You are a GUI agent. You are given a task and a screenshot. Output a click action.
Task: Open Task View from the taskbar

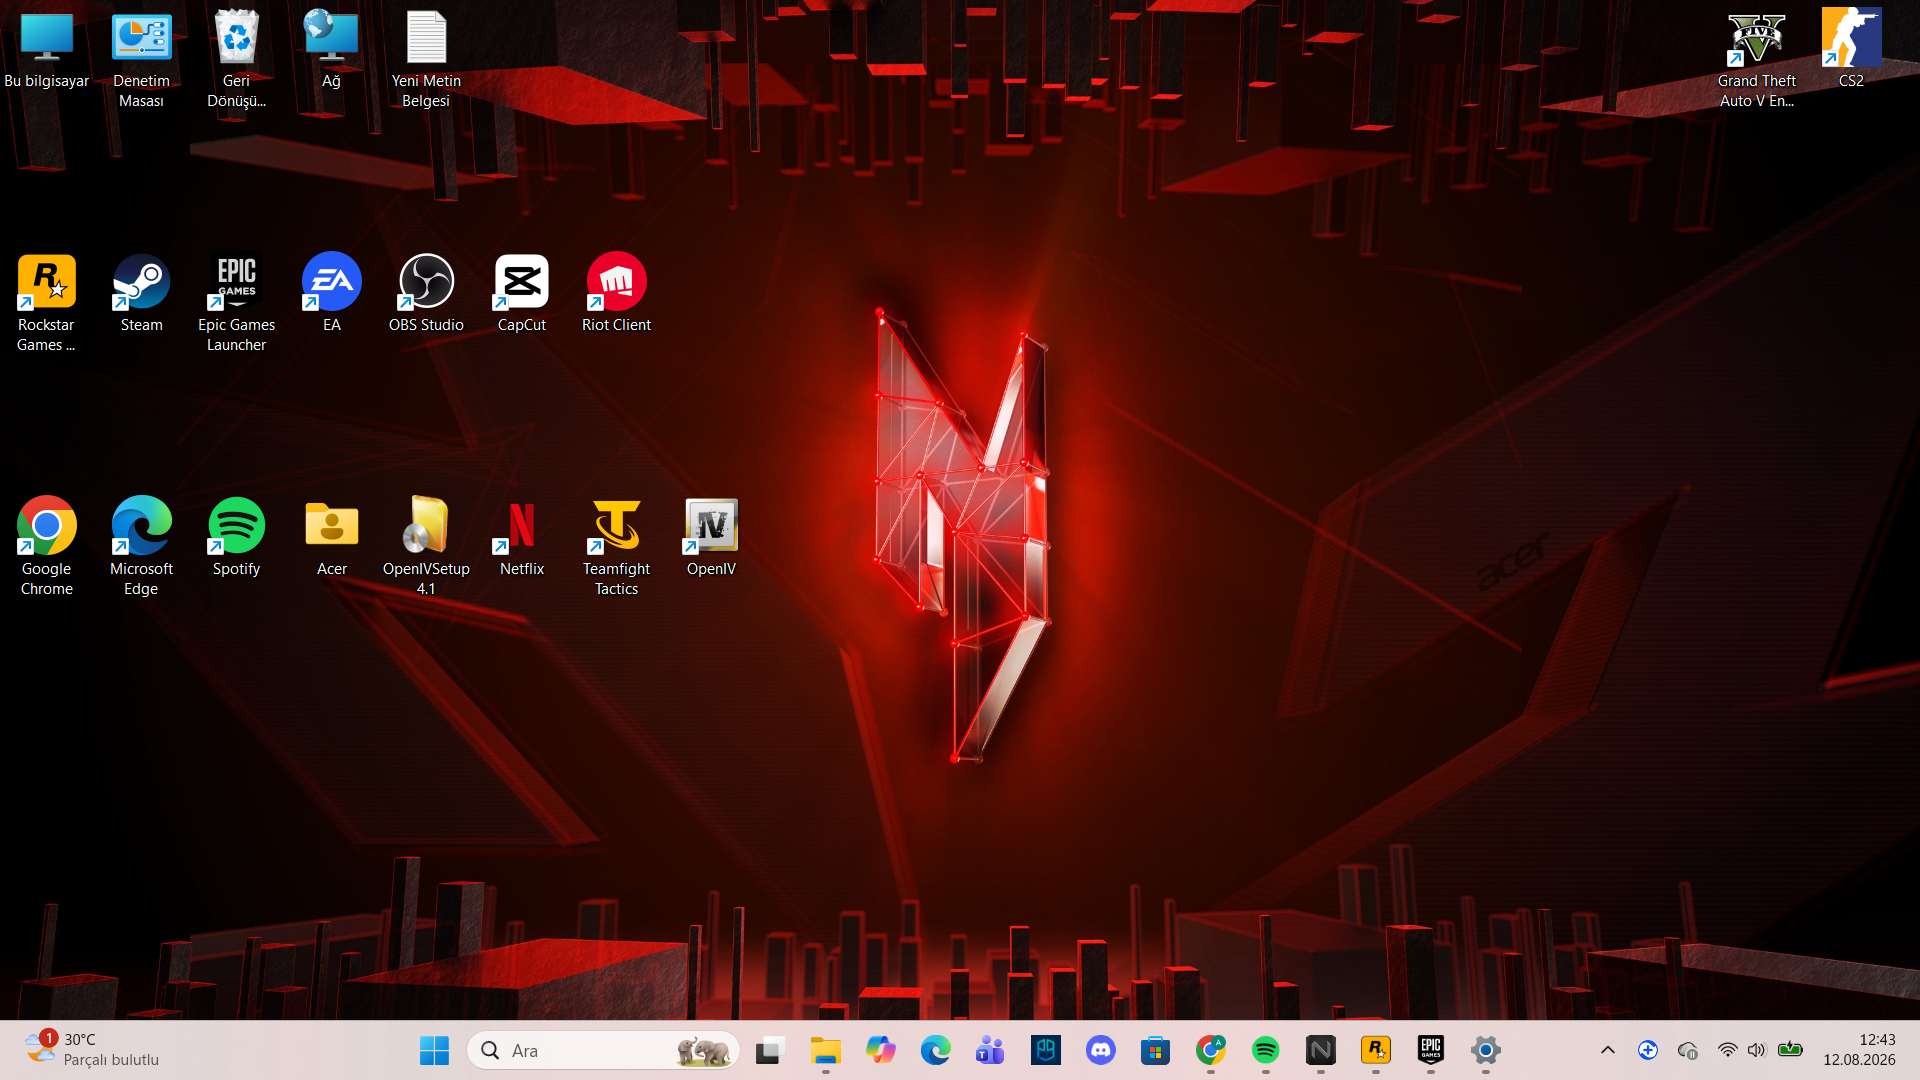768,1051
